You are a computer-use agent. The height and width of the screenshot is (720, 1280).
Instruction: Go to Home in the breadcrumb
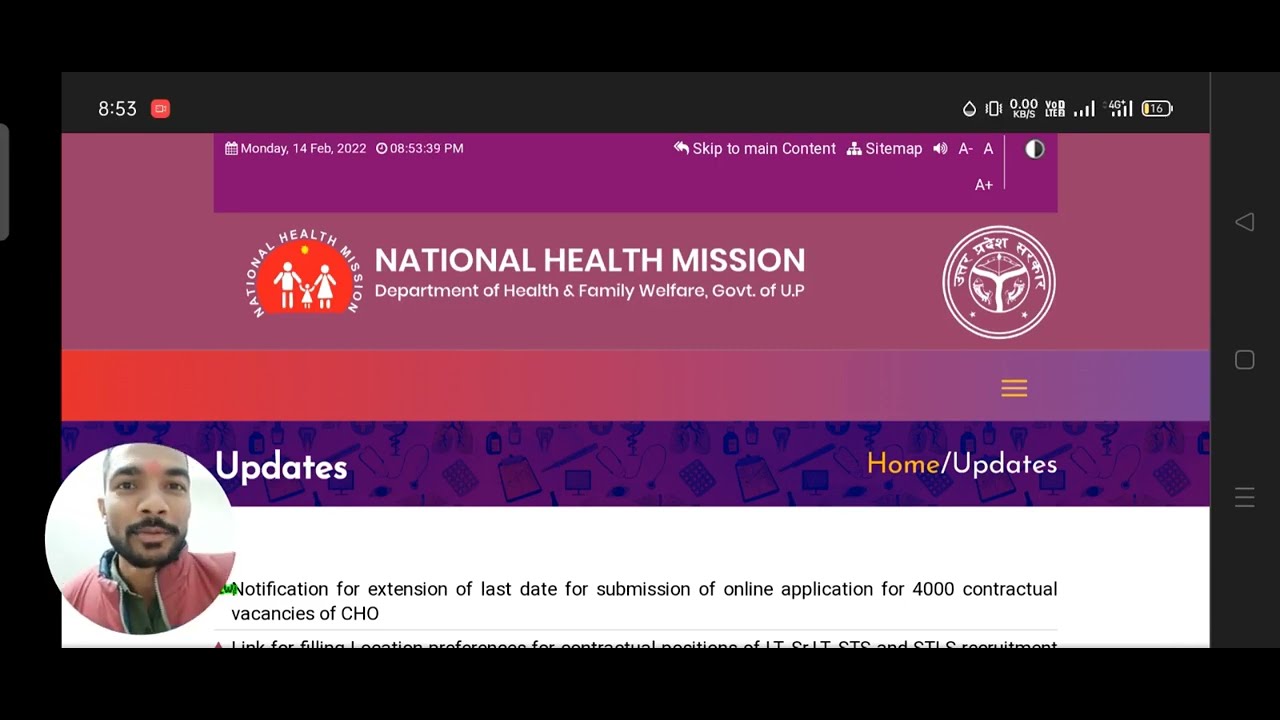(x=903, y=464)
